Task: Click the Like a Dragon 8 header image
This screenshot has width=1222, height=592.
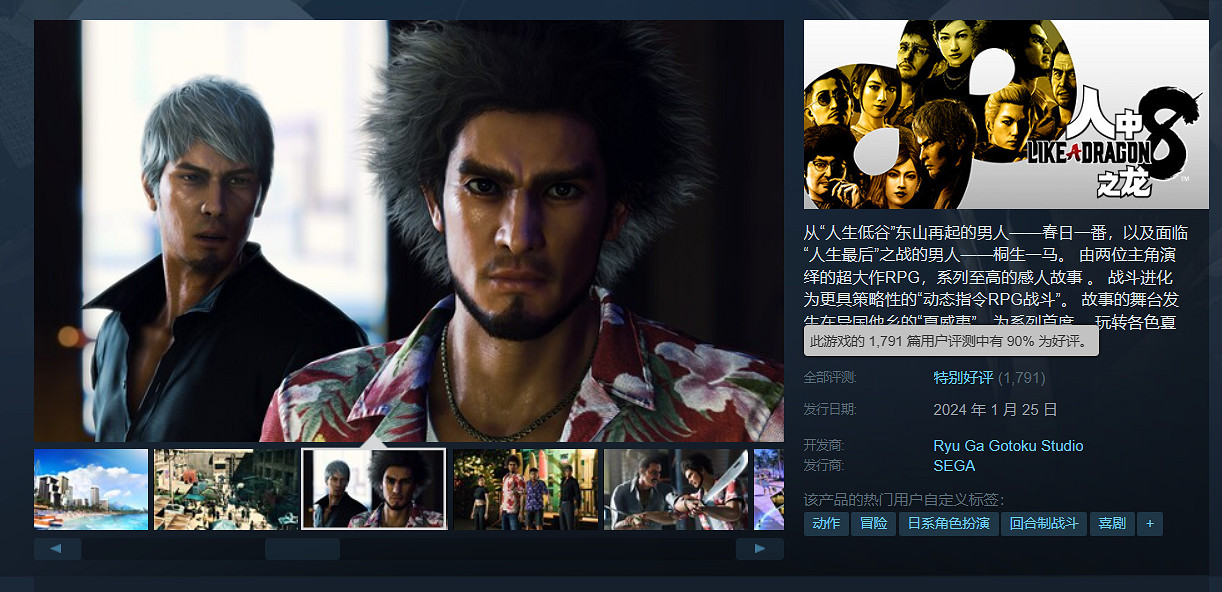Action: pos(1006,114)
